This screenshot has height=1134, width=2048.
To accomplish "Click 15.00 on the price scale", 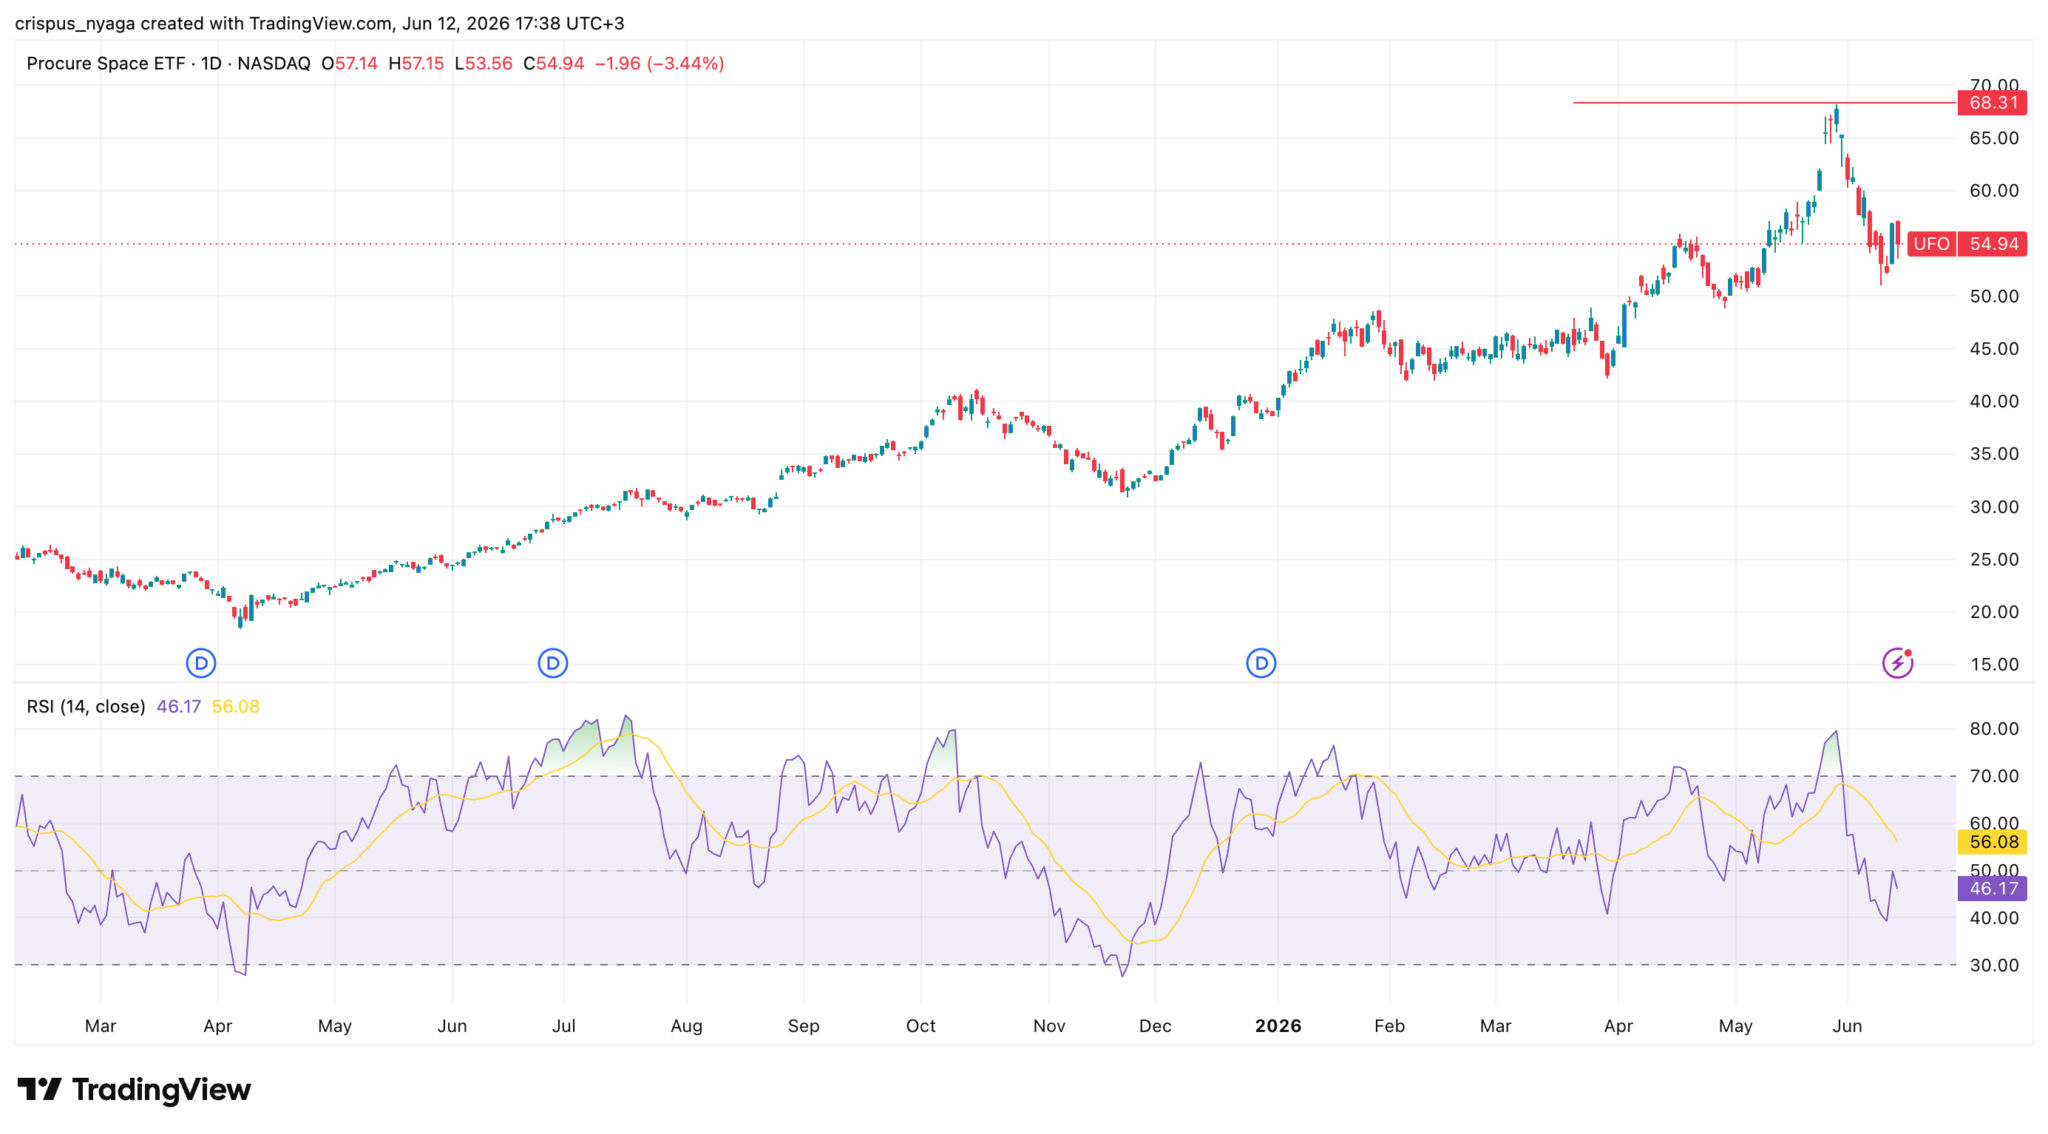I will click(1994, 665).
